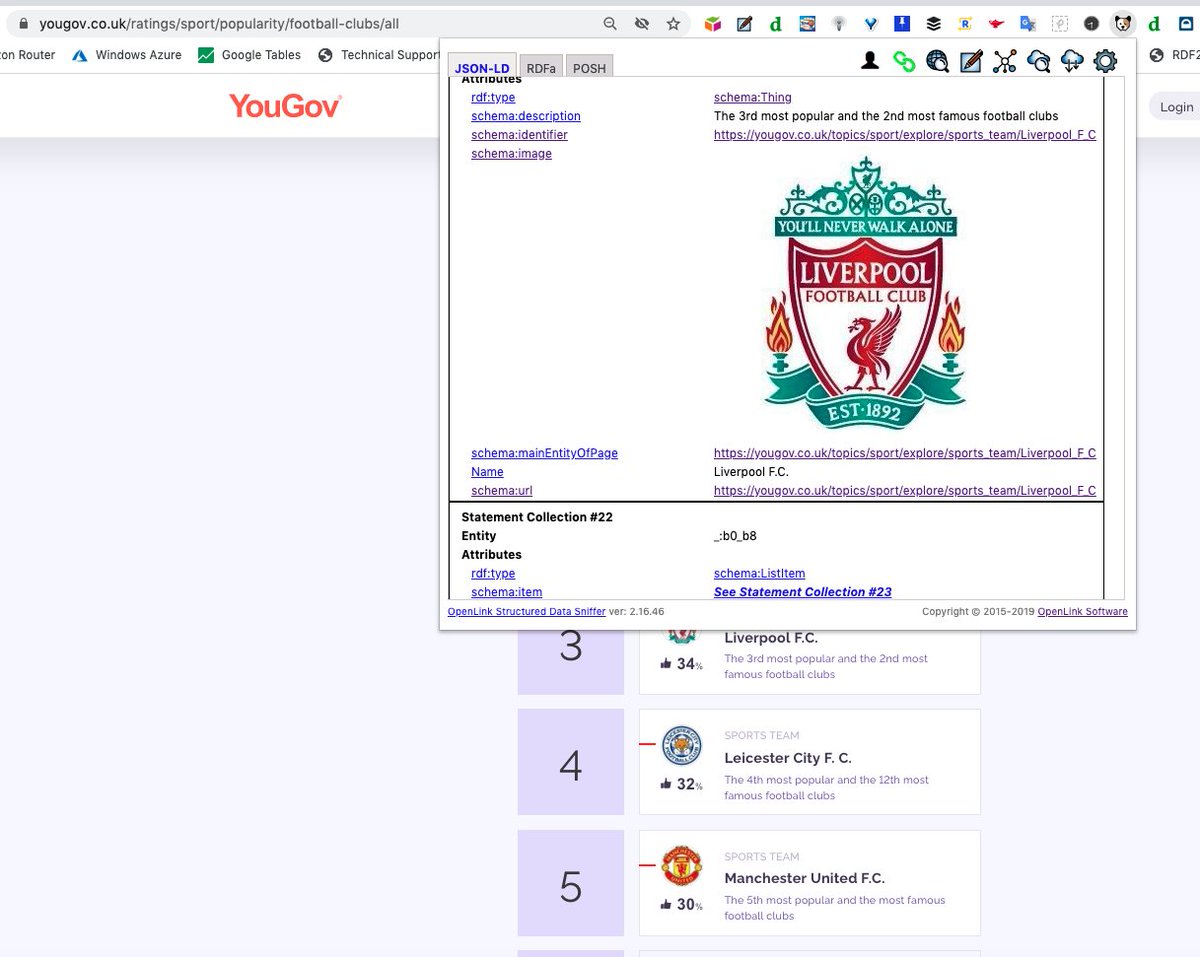Follow the schema:Thing link

click(752, 97)
